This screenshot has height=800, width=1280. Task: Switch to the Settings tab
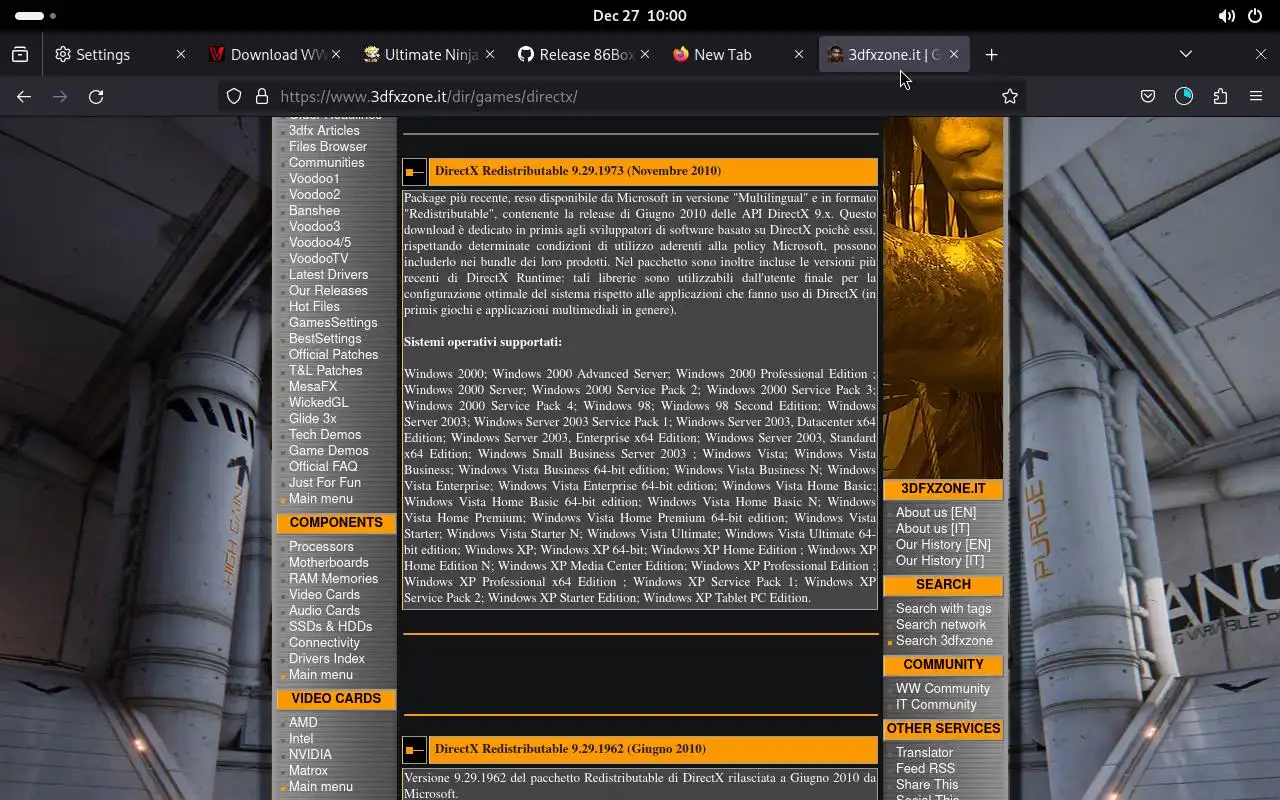point(120,55)
